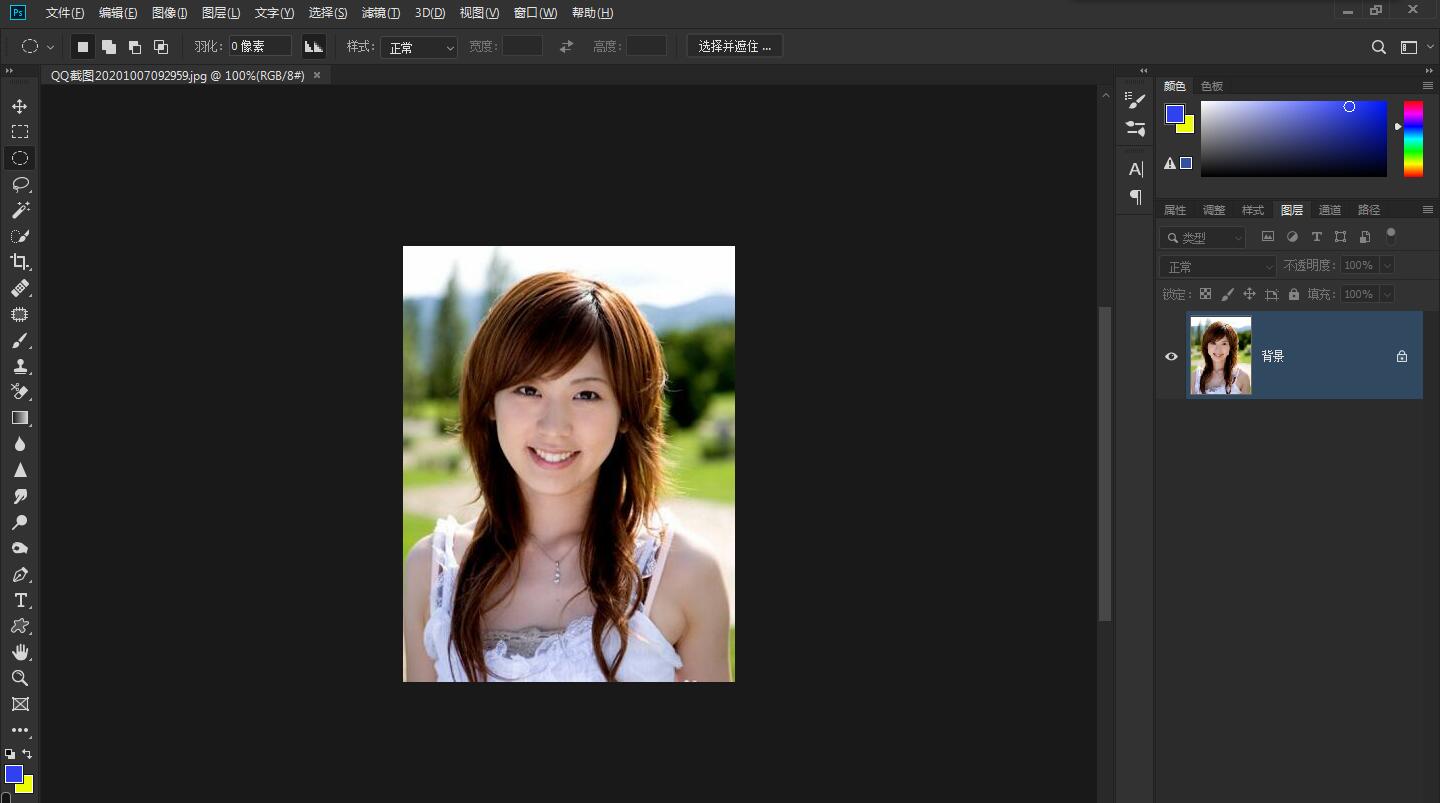Switch to the 通道 channels tab

(x=1329, y=210)
